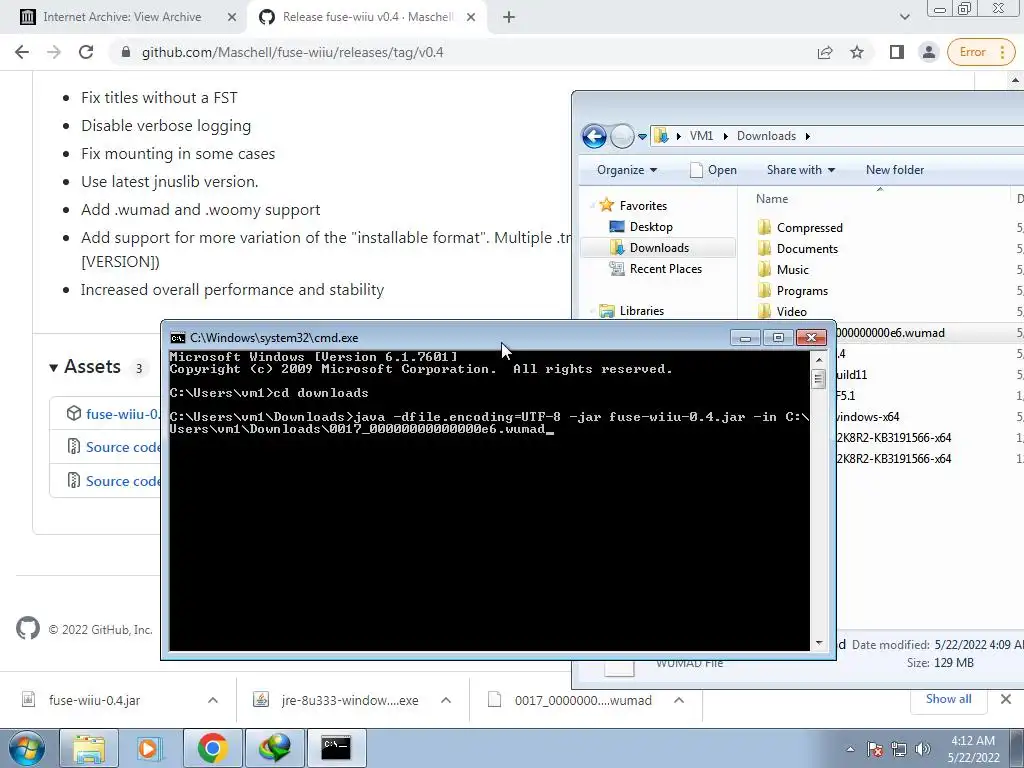This screenshot has width=1024, height=768.
Task: Open Chrome profile avatar
Action: (928, 52)
